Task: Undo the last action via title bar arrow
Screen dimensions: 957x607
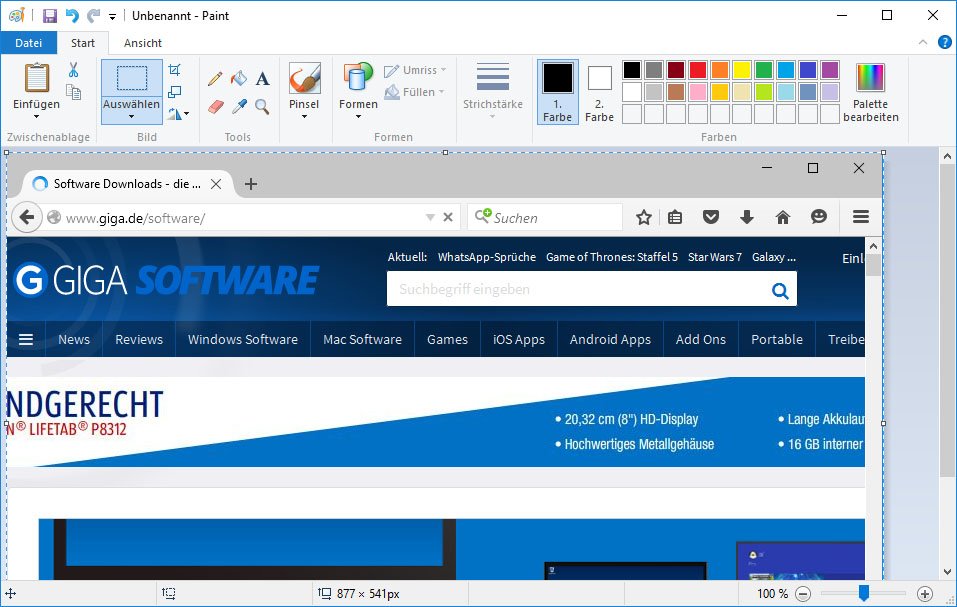Action: (x=72, y=15)
